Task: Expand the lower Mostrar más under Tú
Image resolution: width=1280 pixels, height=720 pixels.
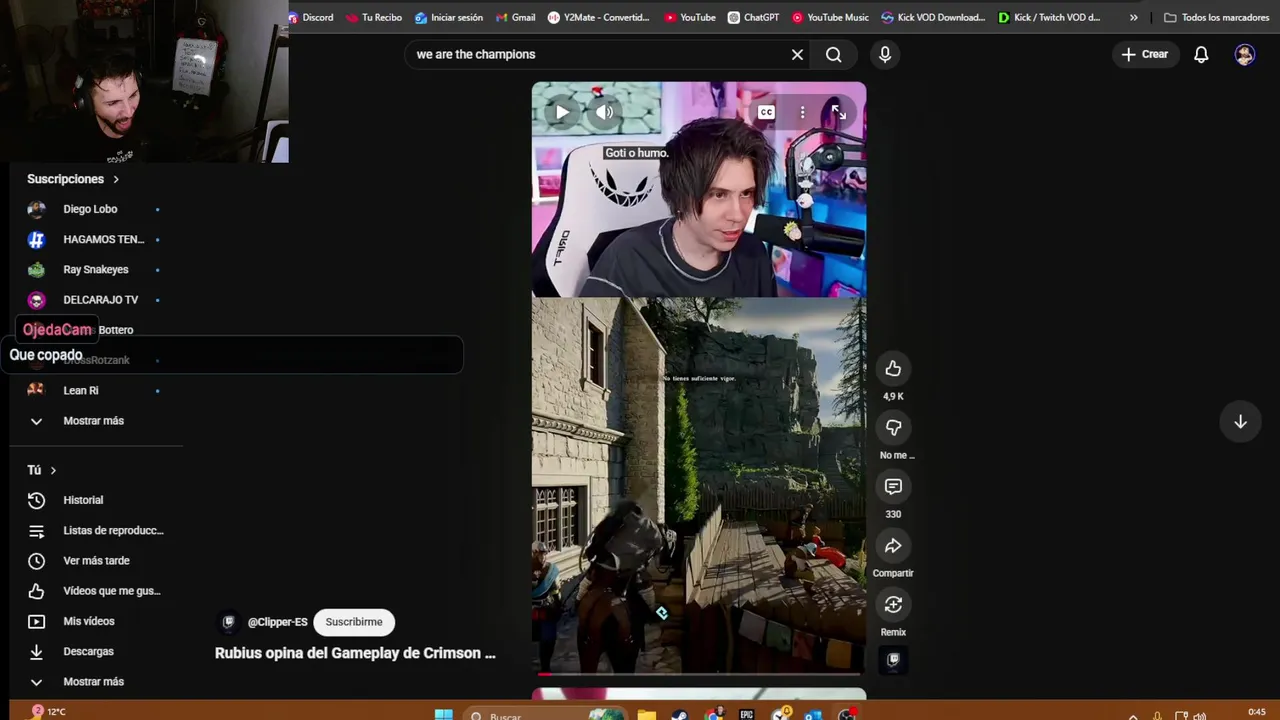Action: [x=94, y=682]
